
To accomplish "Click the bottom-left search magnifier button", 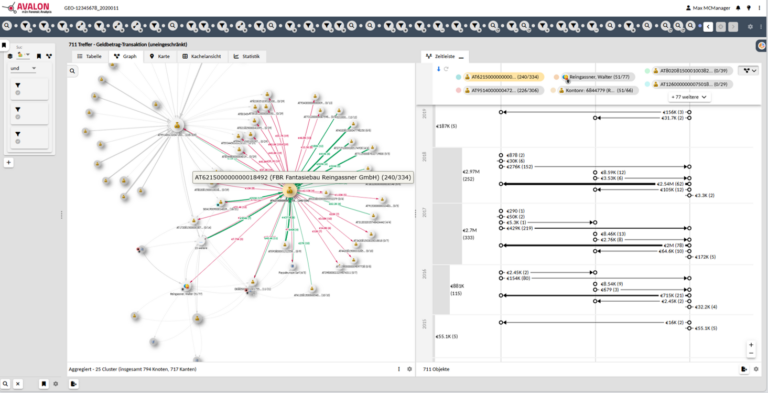I will 5,384.
